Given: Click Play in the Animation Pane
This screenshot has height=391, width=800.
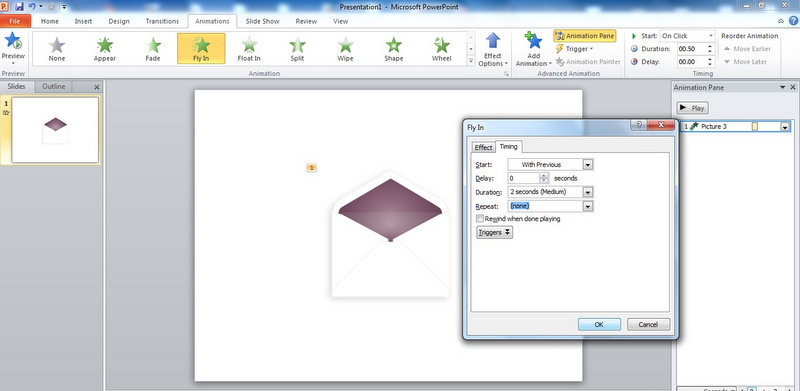Looking at the screenshot, I should [692, 108].
